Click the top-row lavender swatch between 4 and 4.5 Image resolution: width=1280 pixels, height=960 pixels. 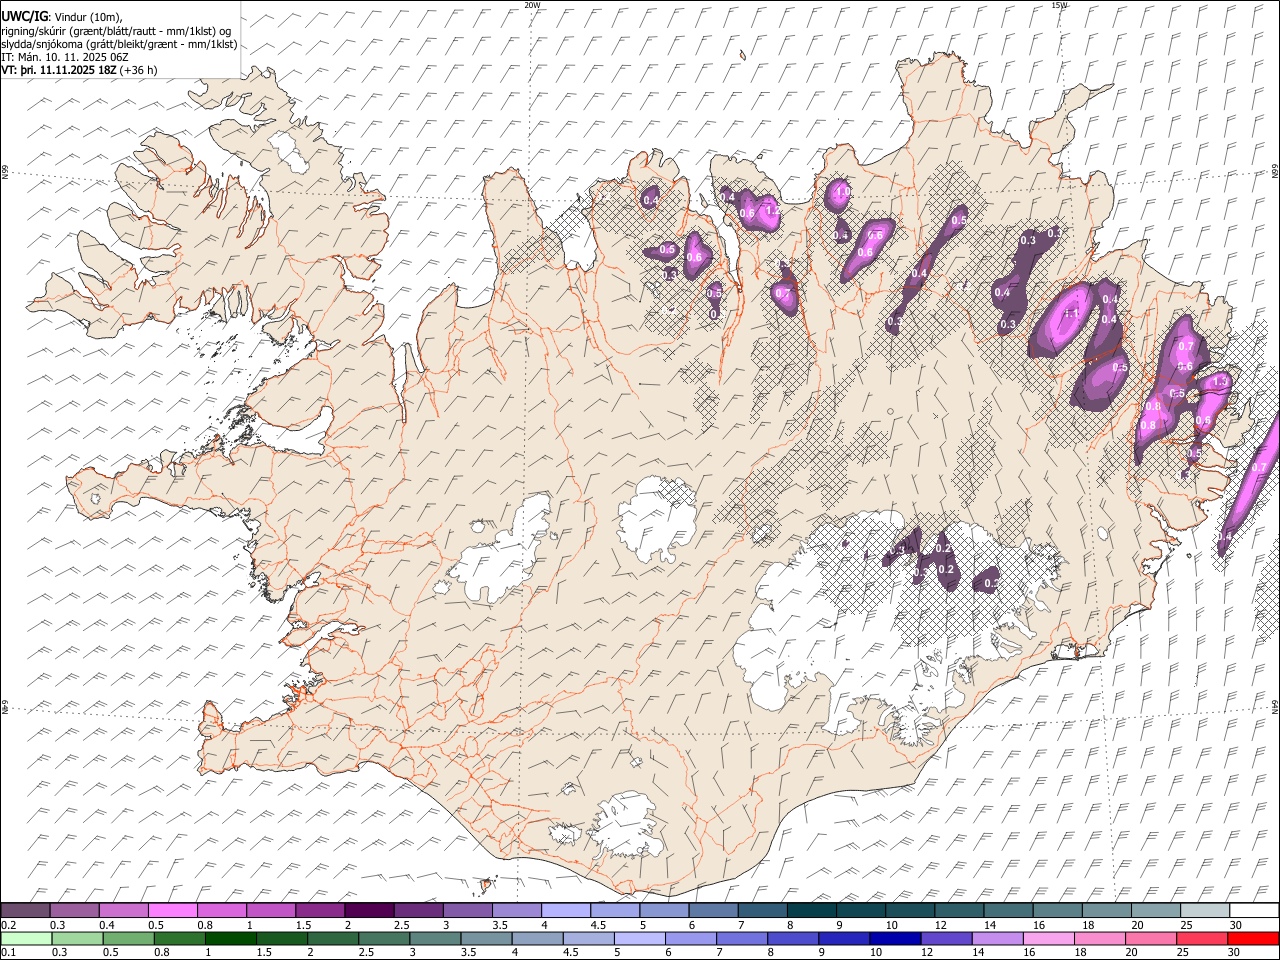click(x=565, y=910)
